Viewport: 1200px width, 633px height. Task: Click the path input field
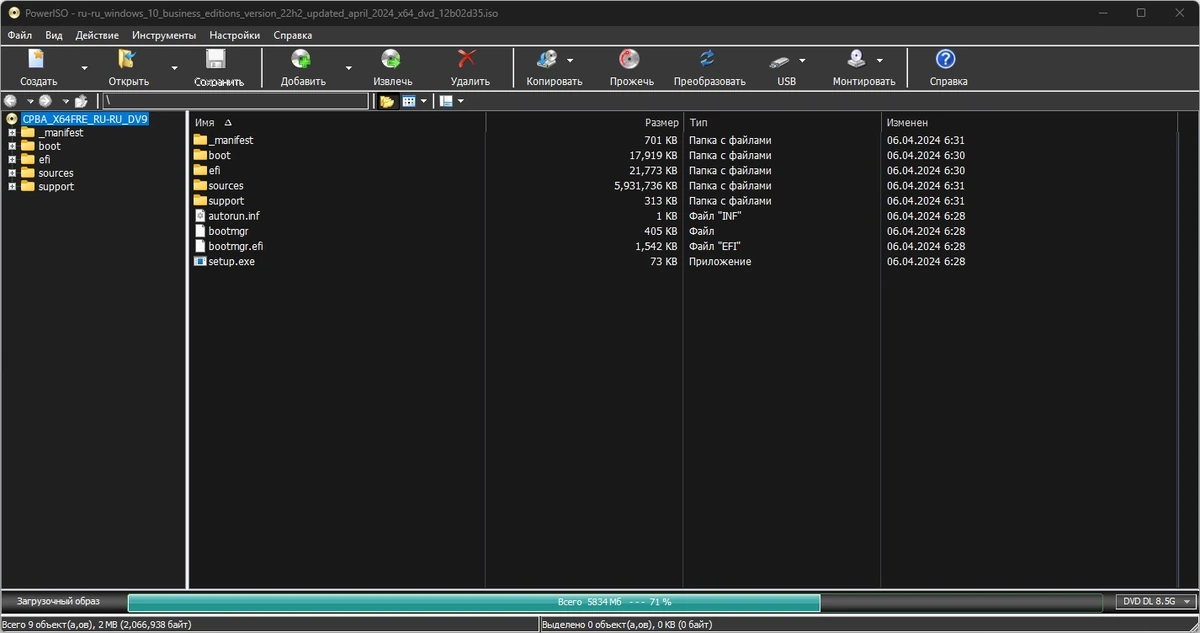(x=236, y=101)
